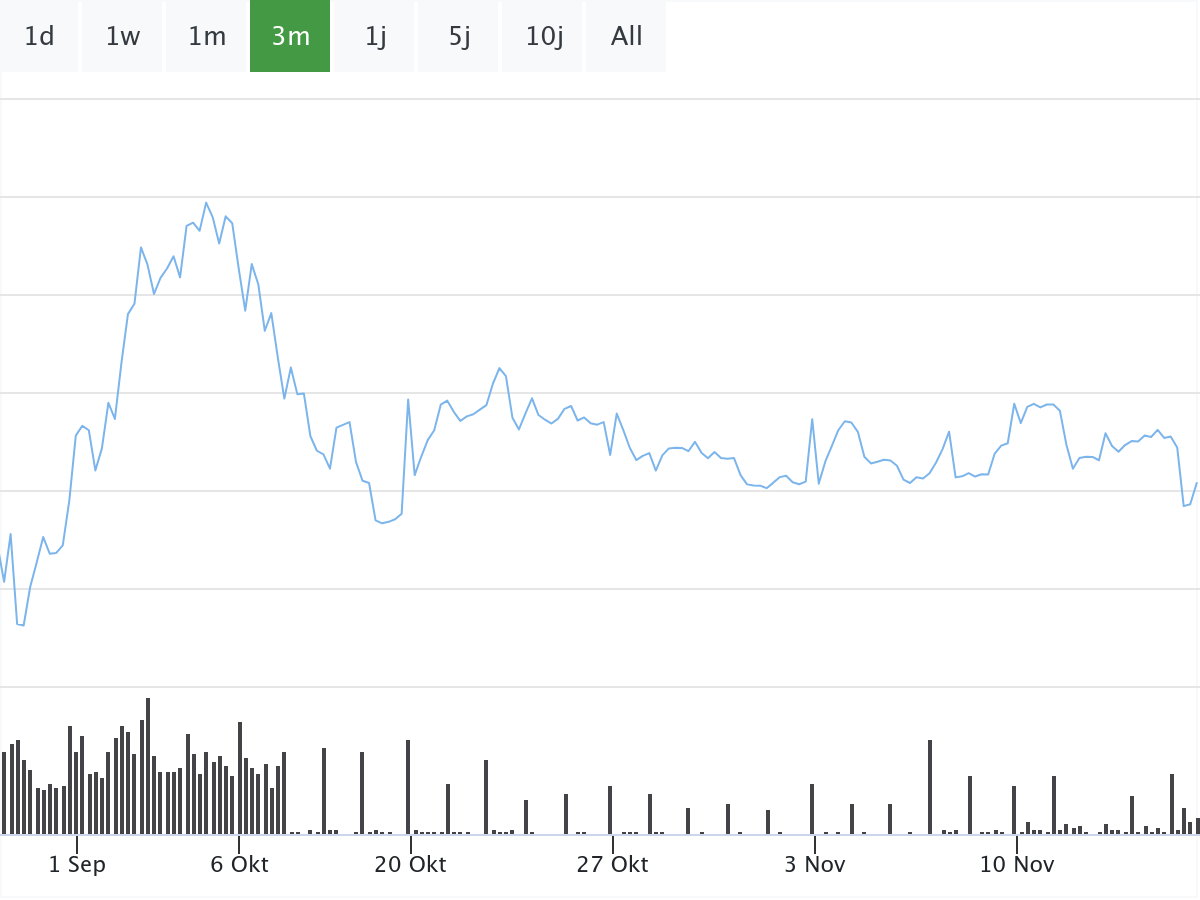This screenshot has height=900, width=1200.
Task: Show the 1m chart range
Action: 207,37
